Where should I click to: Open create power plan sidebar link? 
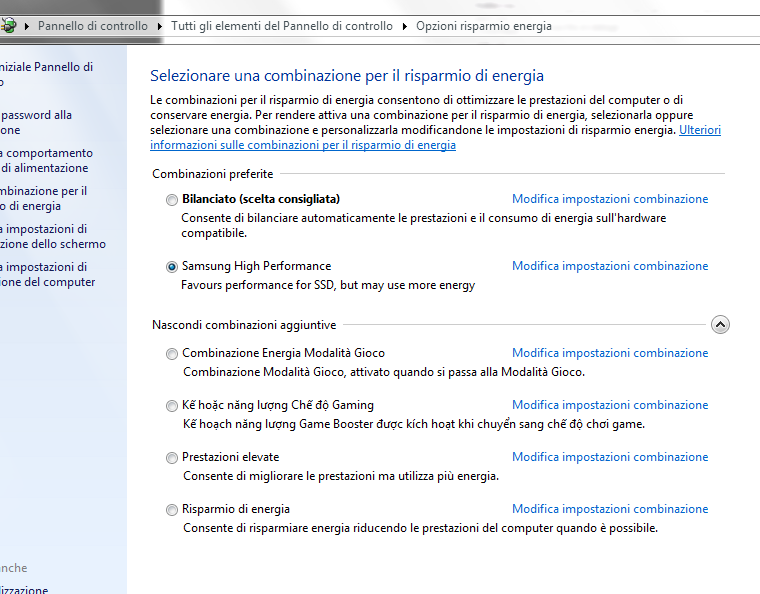[44, 198]
